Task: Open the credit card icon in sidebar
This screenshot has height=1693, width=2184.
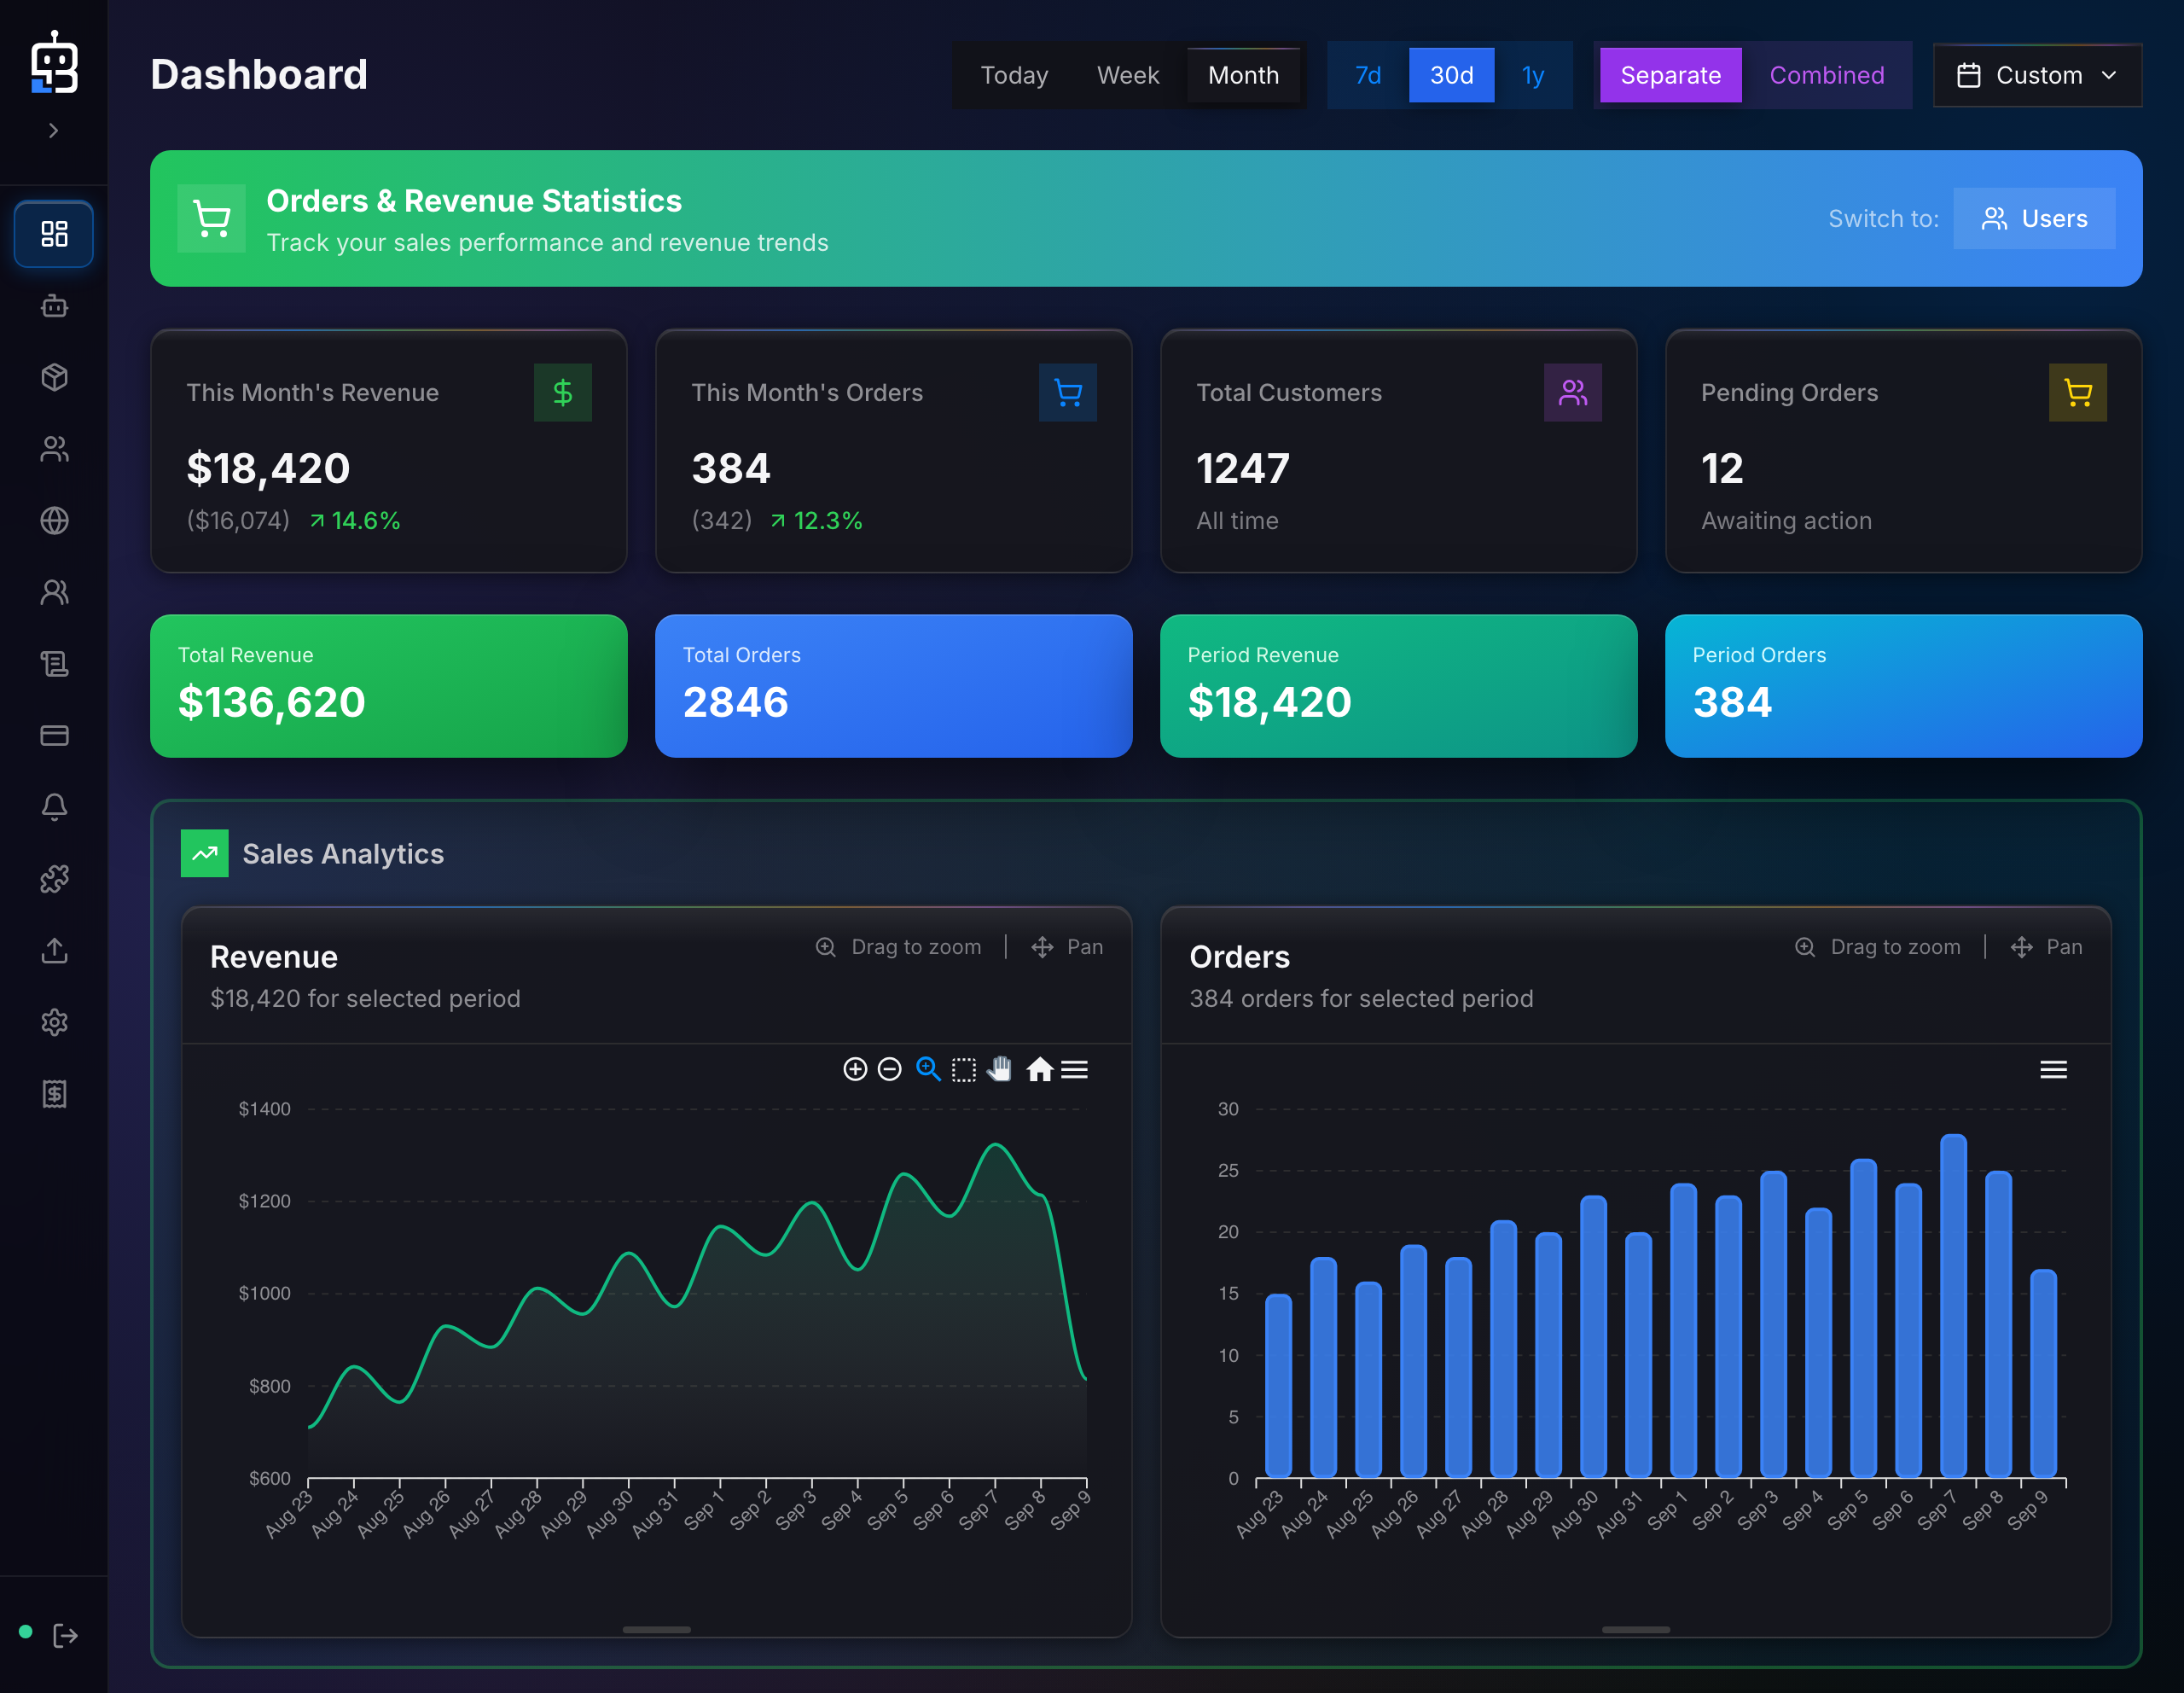Action: pyautogui.click(x=54, y=735)
